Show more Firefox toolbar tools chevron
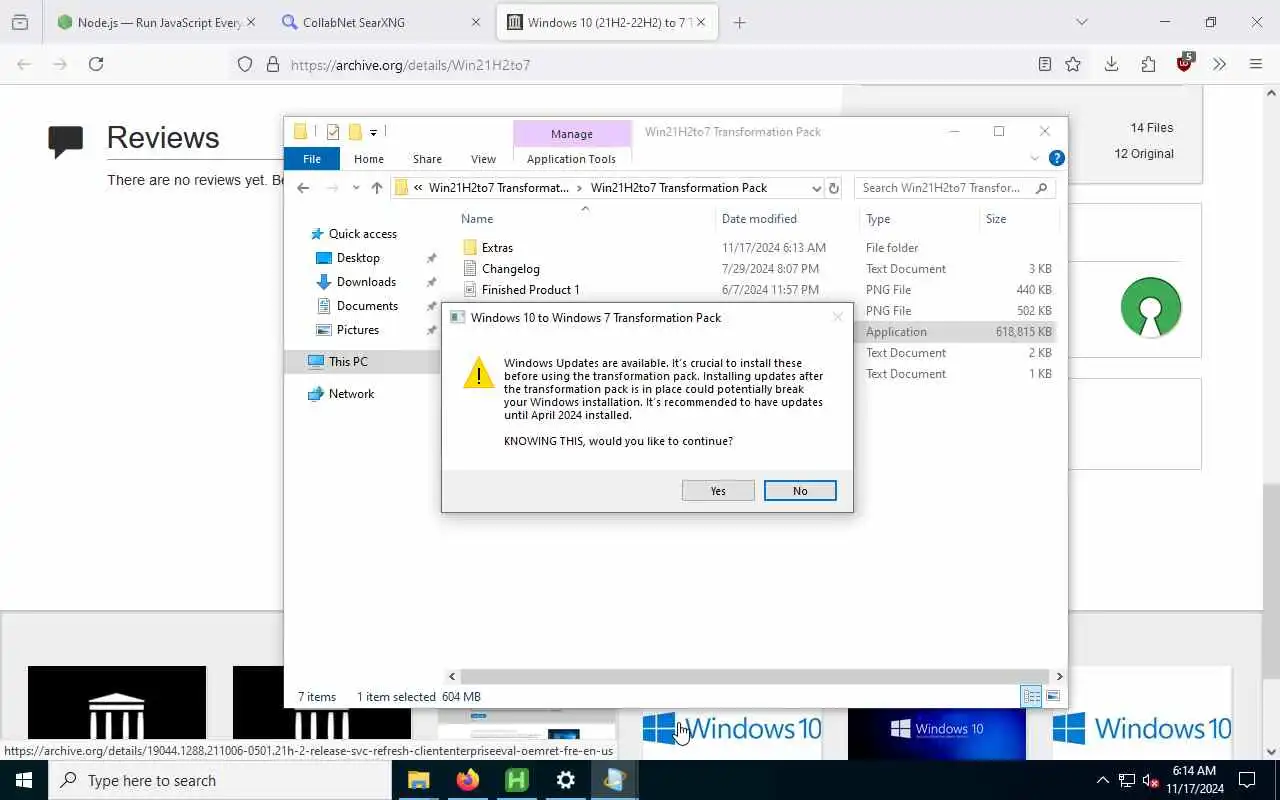This screenshot has height=800, width=1280. 1219,64
